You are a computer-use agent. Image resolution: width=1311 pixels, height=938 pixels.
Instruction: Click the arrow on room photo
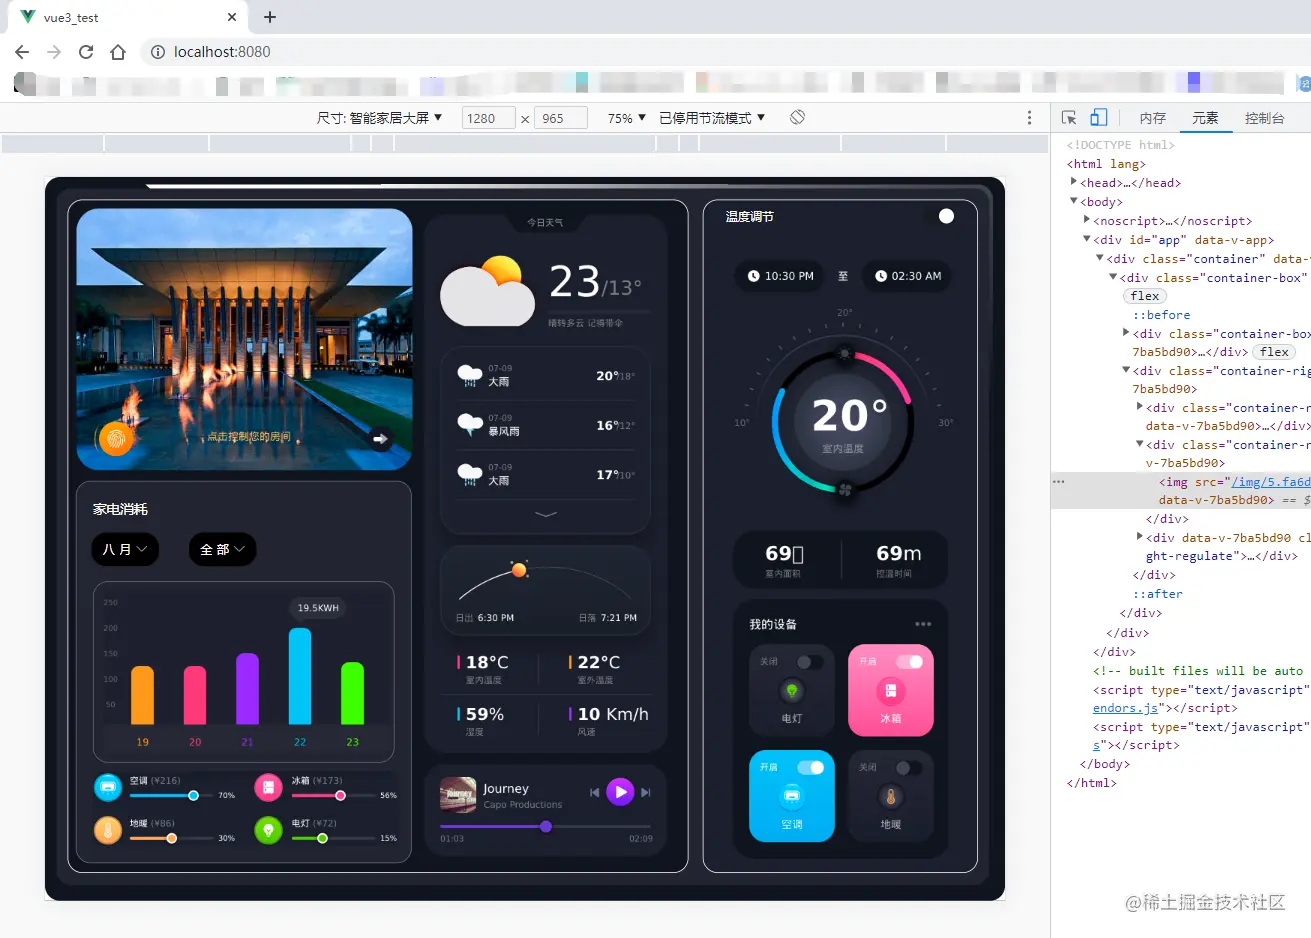click(x=380, y=438)
